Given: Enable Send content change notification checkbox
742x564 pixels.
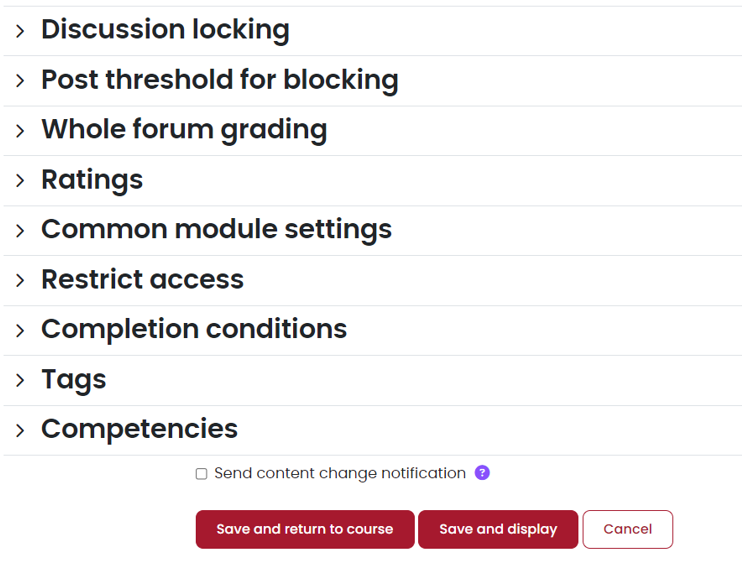Looking at the screenshot, I should click(201, 474).
